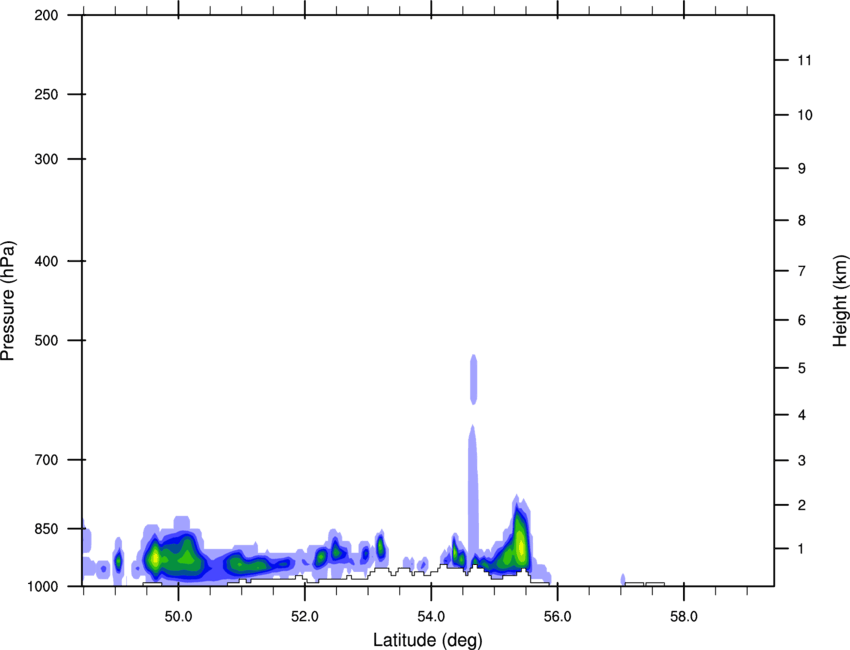Image resolution: width=850 pixels, height=650 pixels.
Task: Click the 200 pressure tick label
Action: point(46,15)
